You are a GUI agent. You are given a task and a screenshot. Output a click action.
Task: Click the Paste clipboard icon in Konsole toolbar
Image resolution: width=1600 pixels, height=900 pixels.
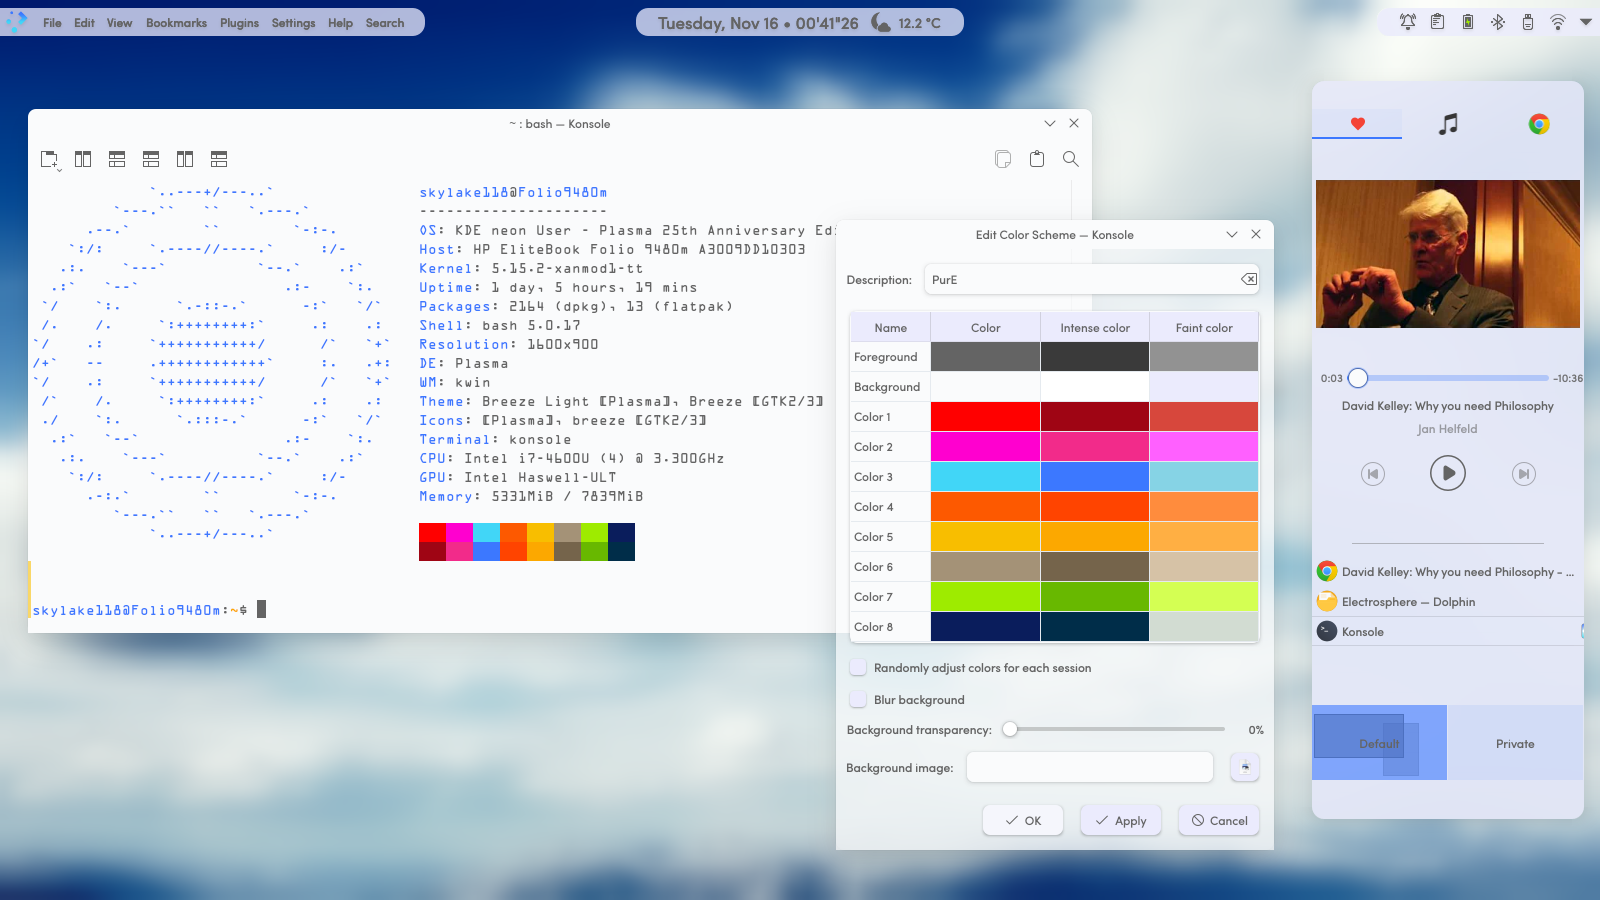coord(1037,159)
